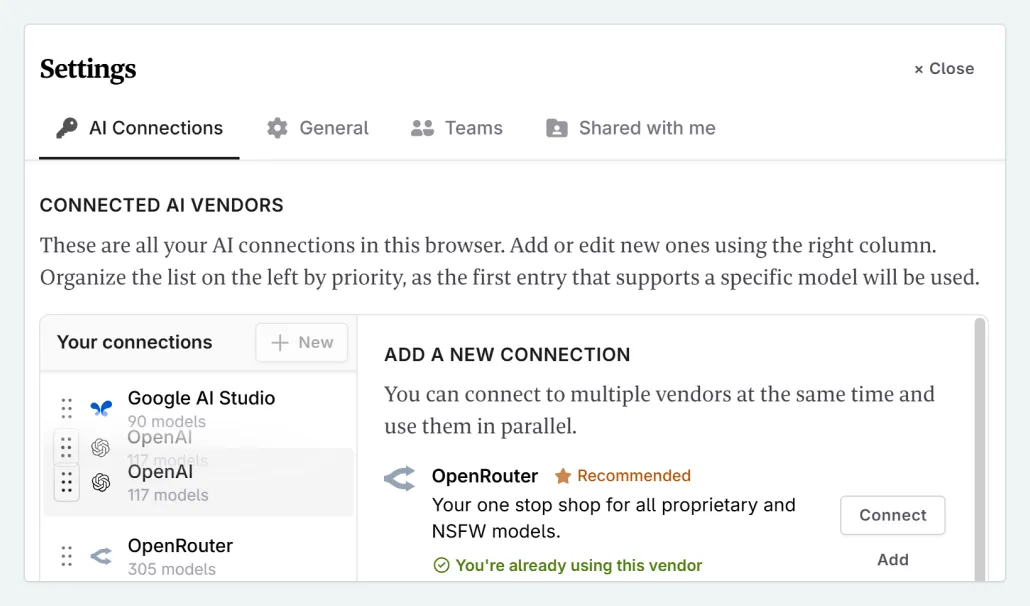This screenshot has width=1030, height=606.
Task: Click the Add link below Connect
Action: point(892,560)
